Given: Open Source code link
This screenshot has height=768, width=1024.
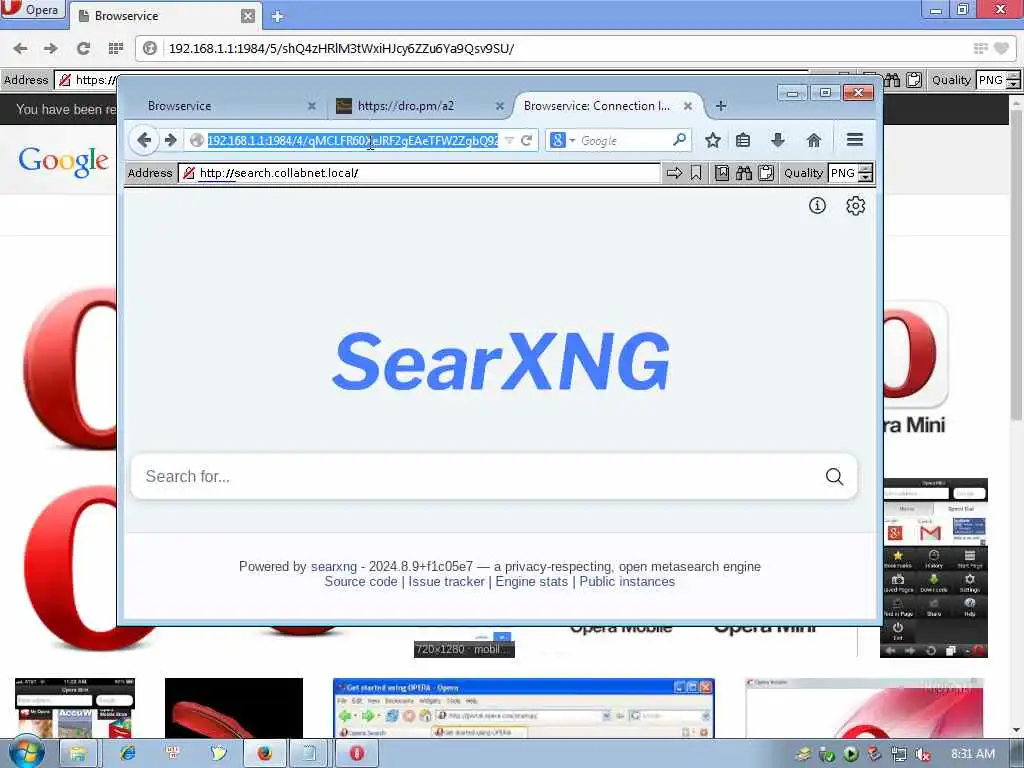Looking at the screenshot, I should [x=360, y=581].
